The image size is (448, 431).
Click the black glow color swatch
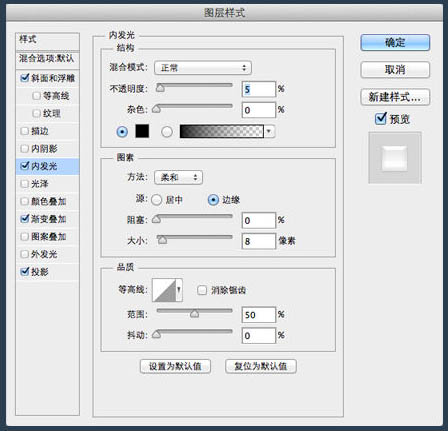[142, 131]
